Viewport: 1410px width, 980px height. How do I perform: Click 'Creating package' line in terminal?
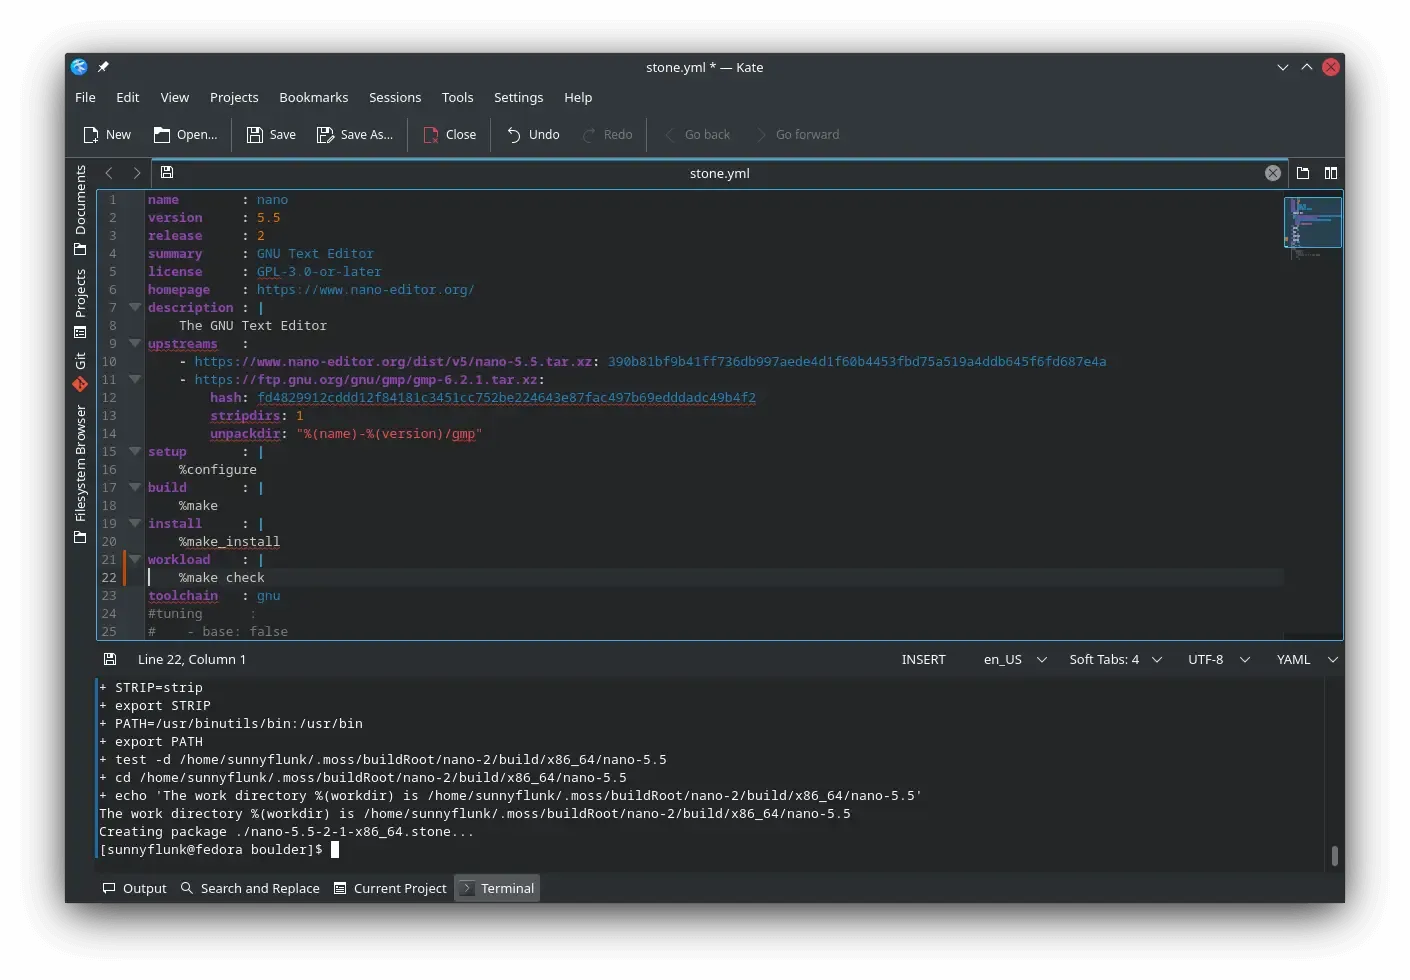coord(286,832)
